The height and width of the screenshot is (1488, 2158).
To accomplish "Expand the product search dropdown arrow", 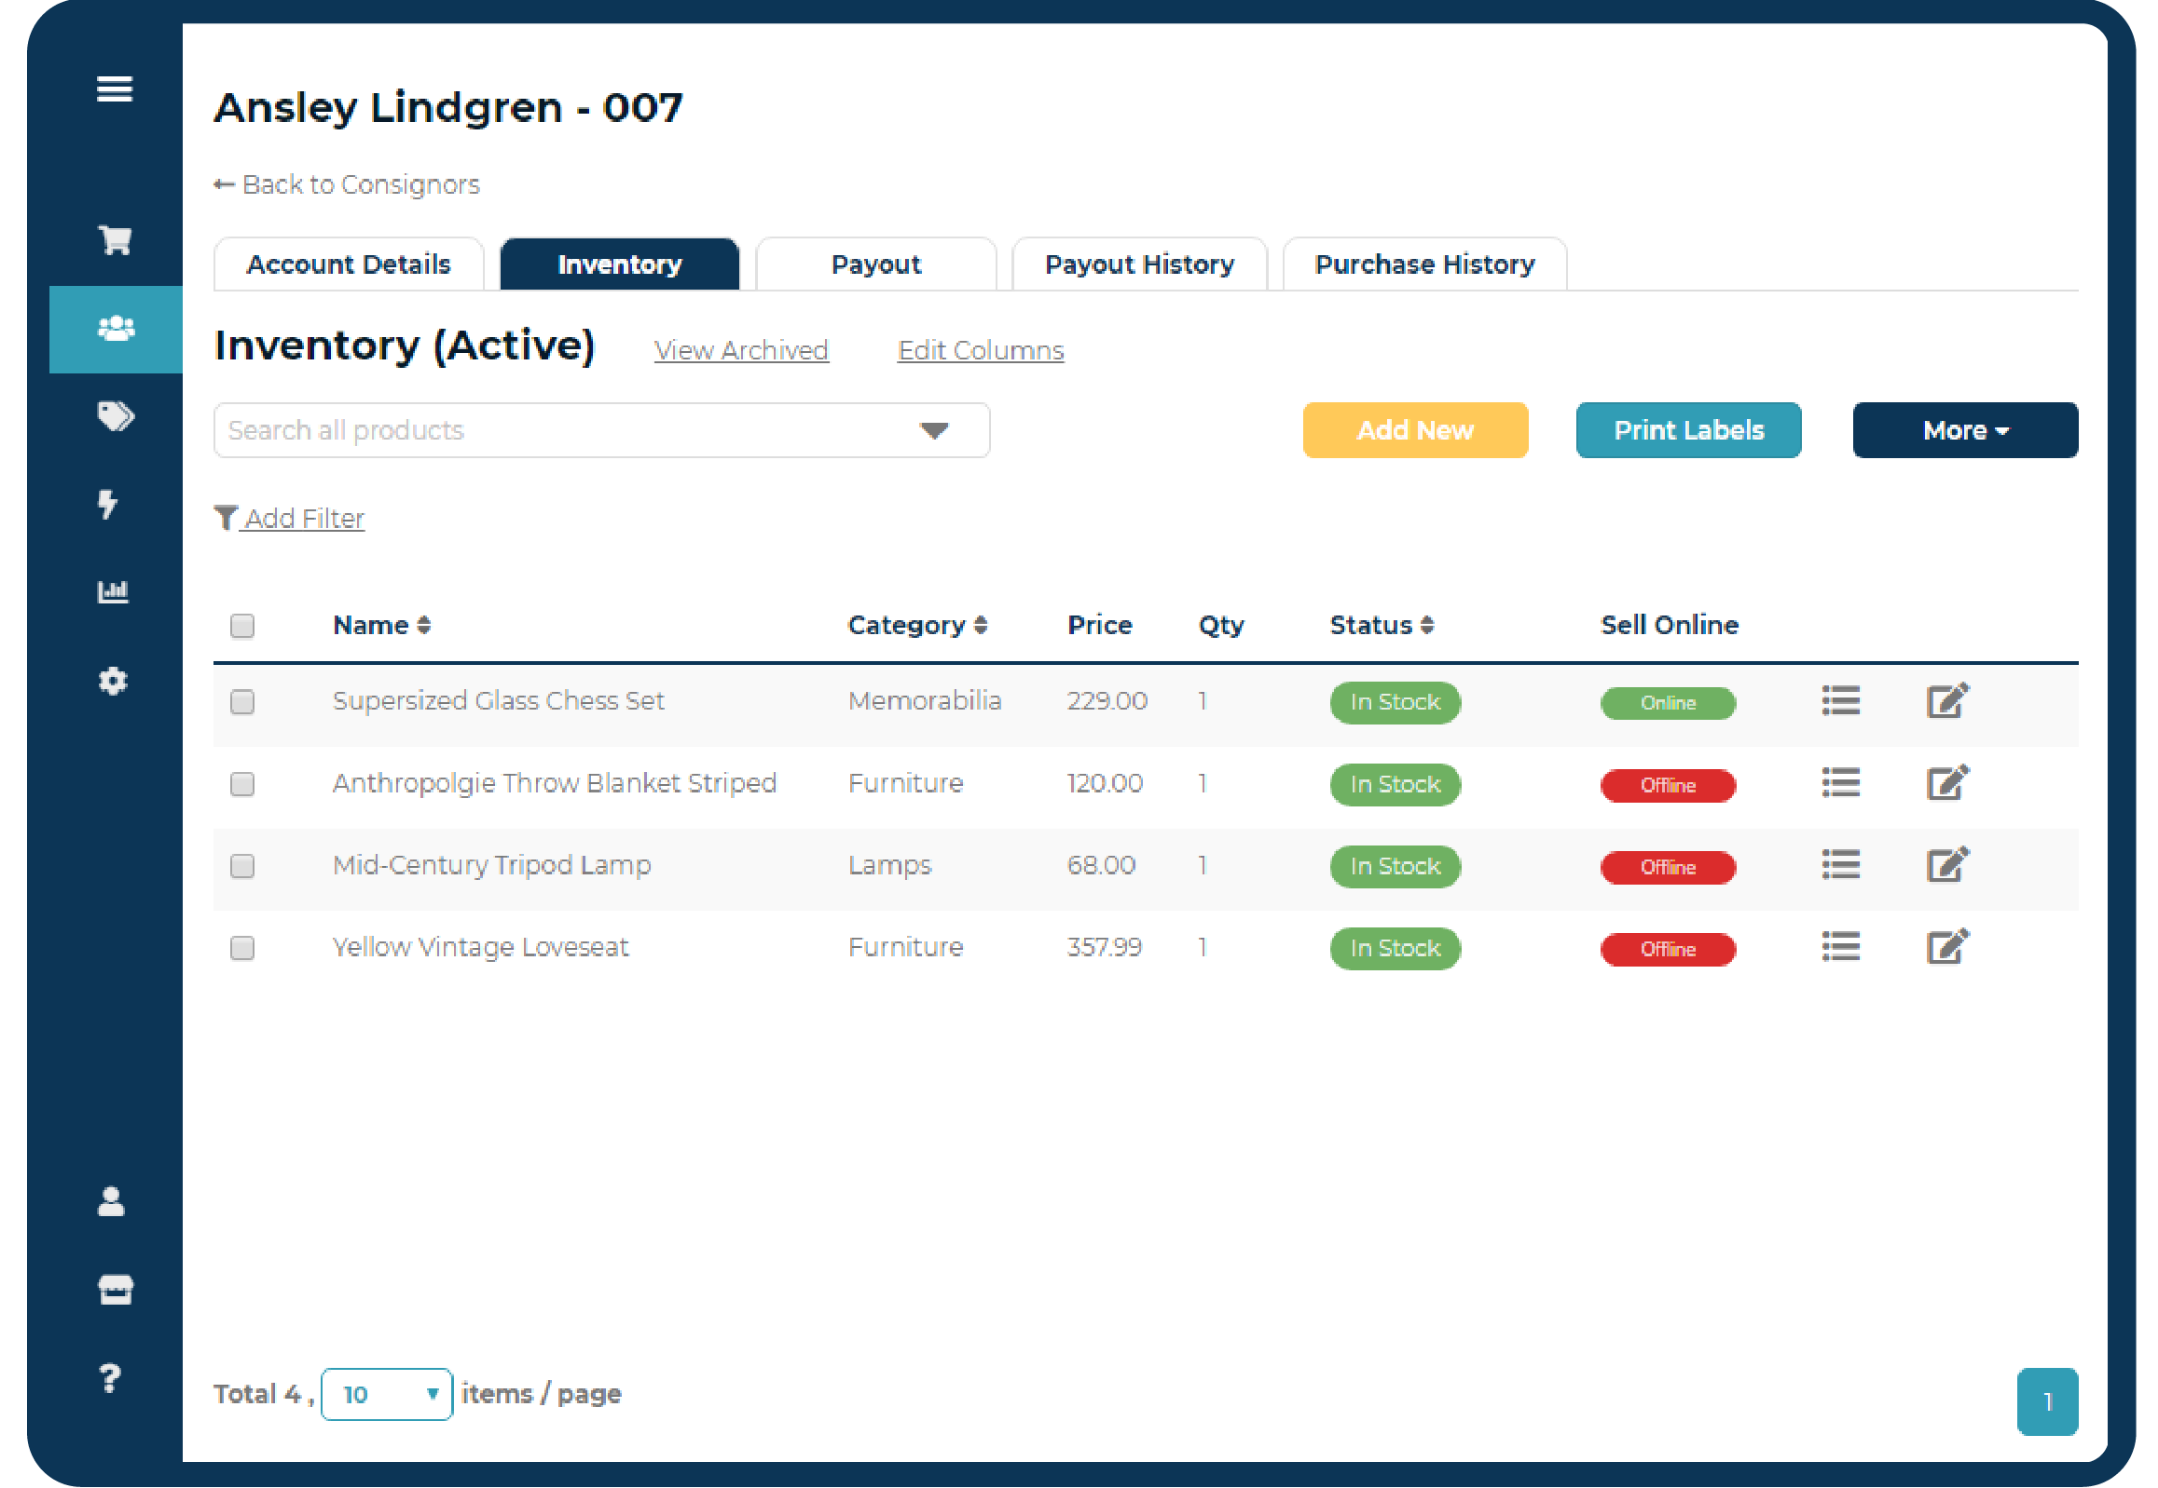I will pyautogui.click(x=933, y=431).
